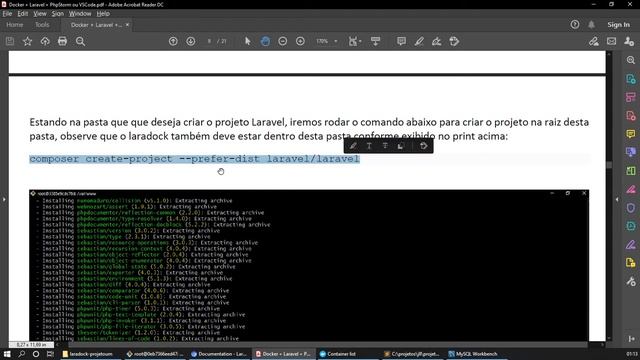
Task: Open Comment tool yellow icon in right pane
Action: [x=631, y=134]
